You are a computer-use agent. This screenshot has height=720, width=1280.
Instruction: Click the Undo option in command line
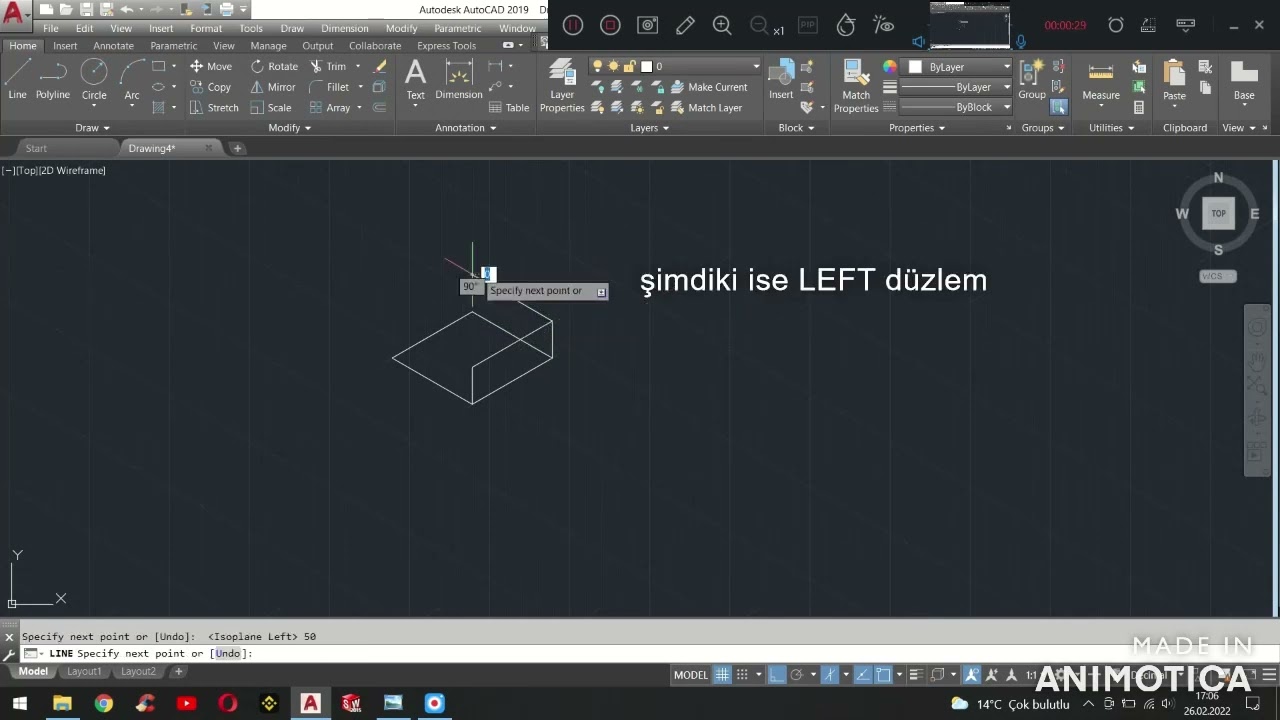pos(227,654)
